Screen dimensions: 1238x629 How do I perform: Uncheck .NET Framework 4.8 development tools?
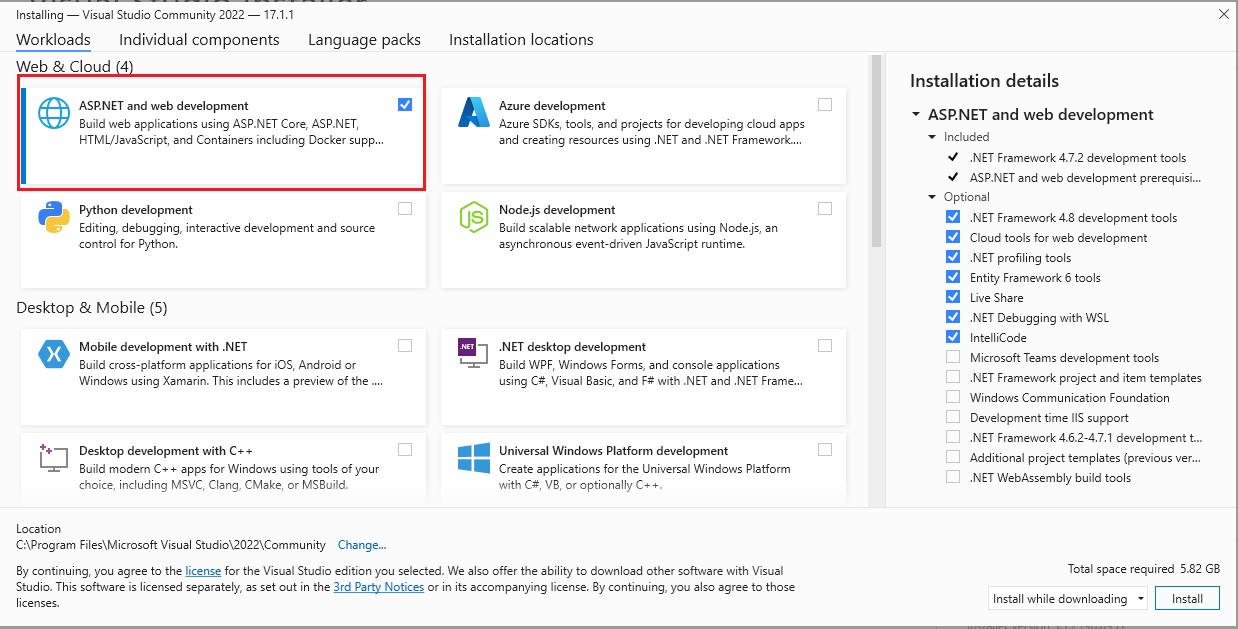pos(953,217)
